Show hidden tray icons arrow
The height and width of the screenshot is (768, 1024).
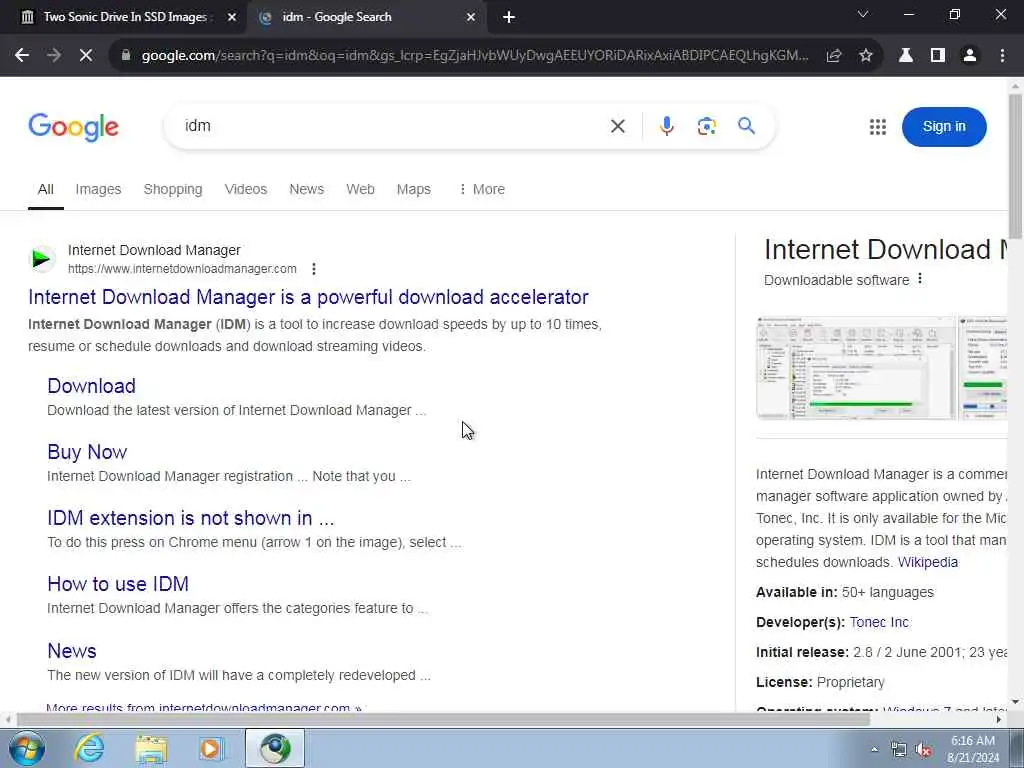[874, 749]
